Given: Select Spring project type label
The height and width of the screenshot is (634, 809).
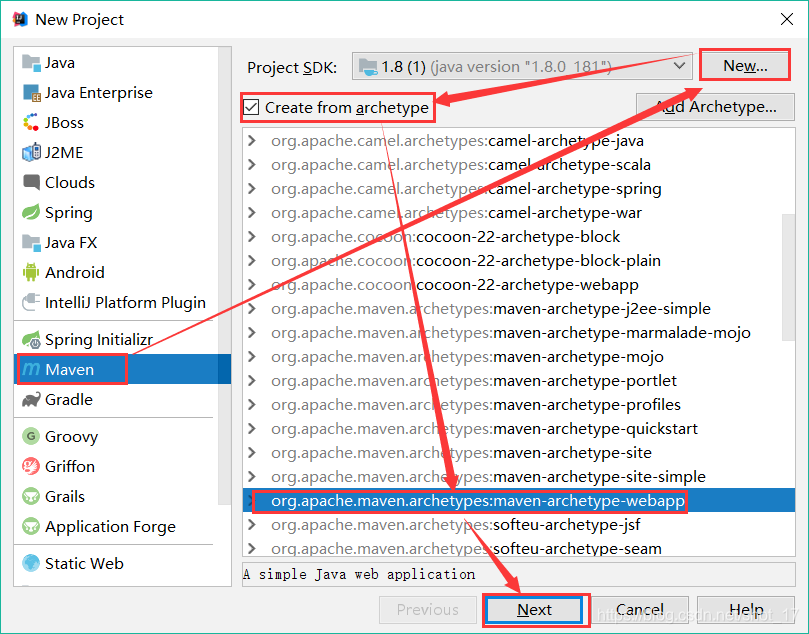Looking at the screenshot, I should [x=69, y=213].
